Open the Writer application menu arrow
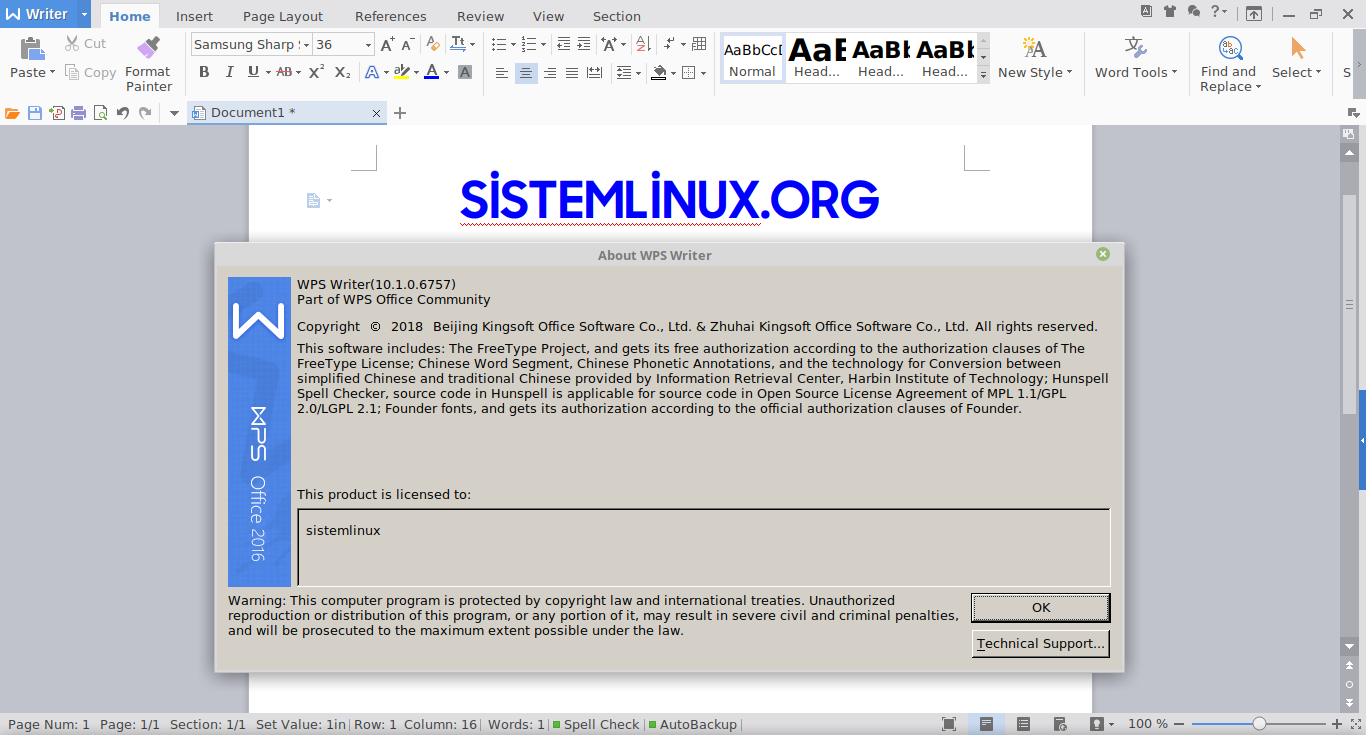 click(x=83, y=14)
